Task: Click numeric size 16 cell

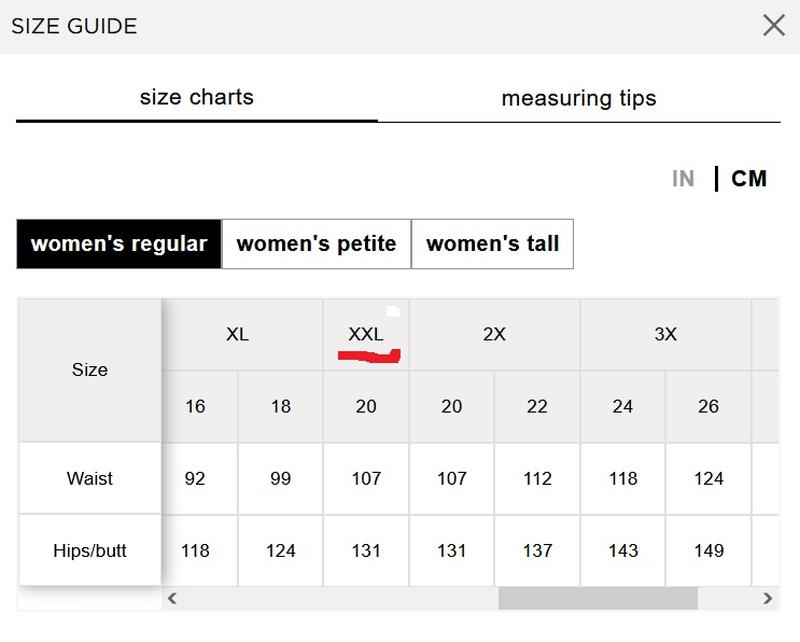Action: 195,407
